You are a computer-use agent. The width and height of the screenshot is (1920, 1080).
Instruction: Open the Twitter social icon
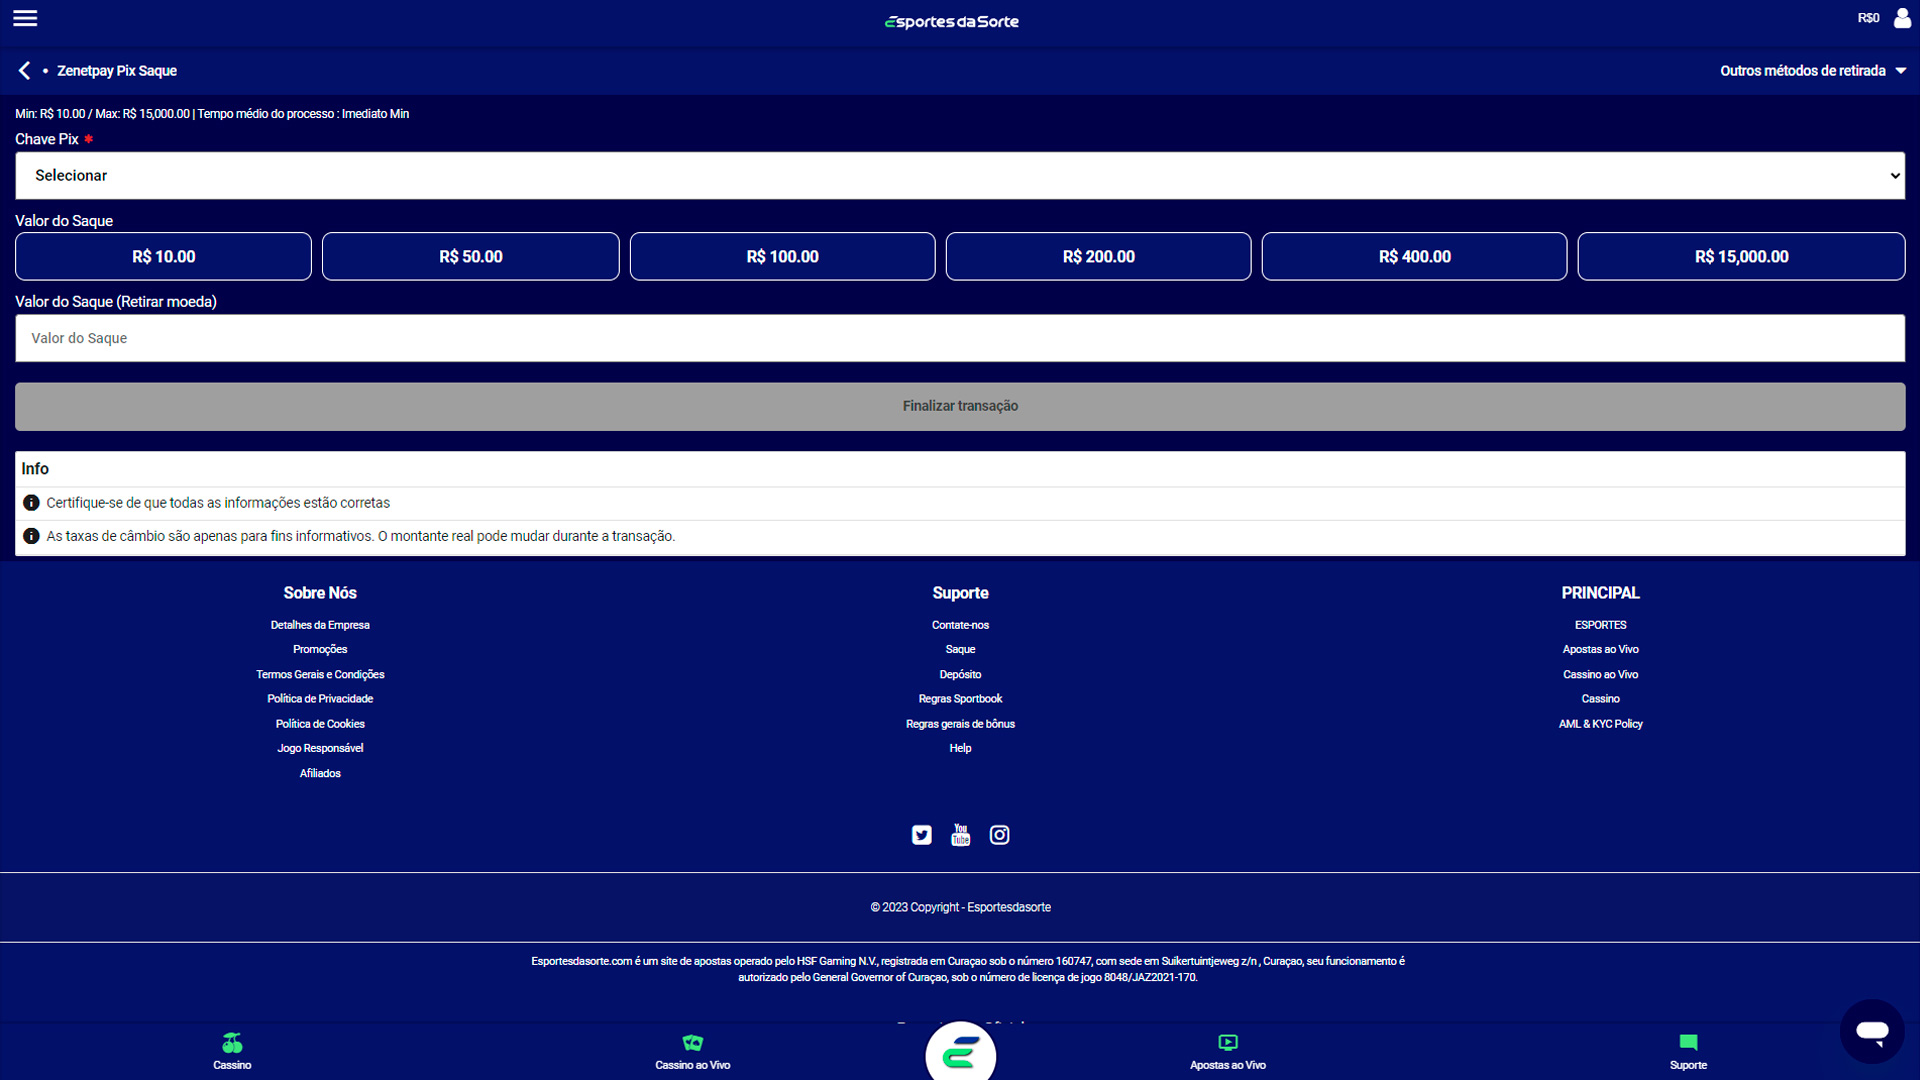point(922,835)
